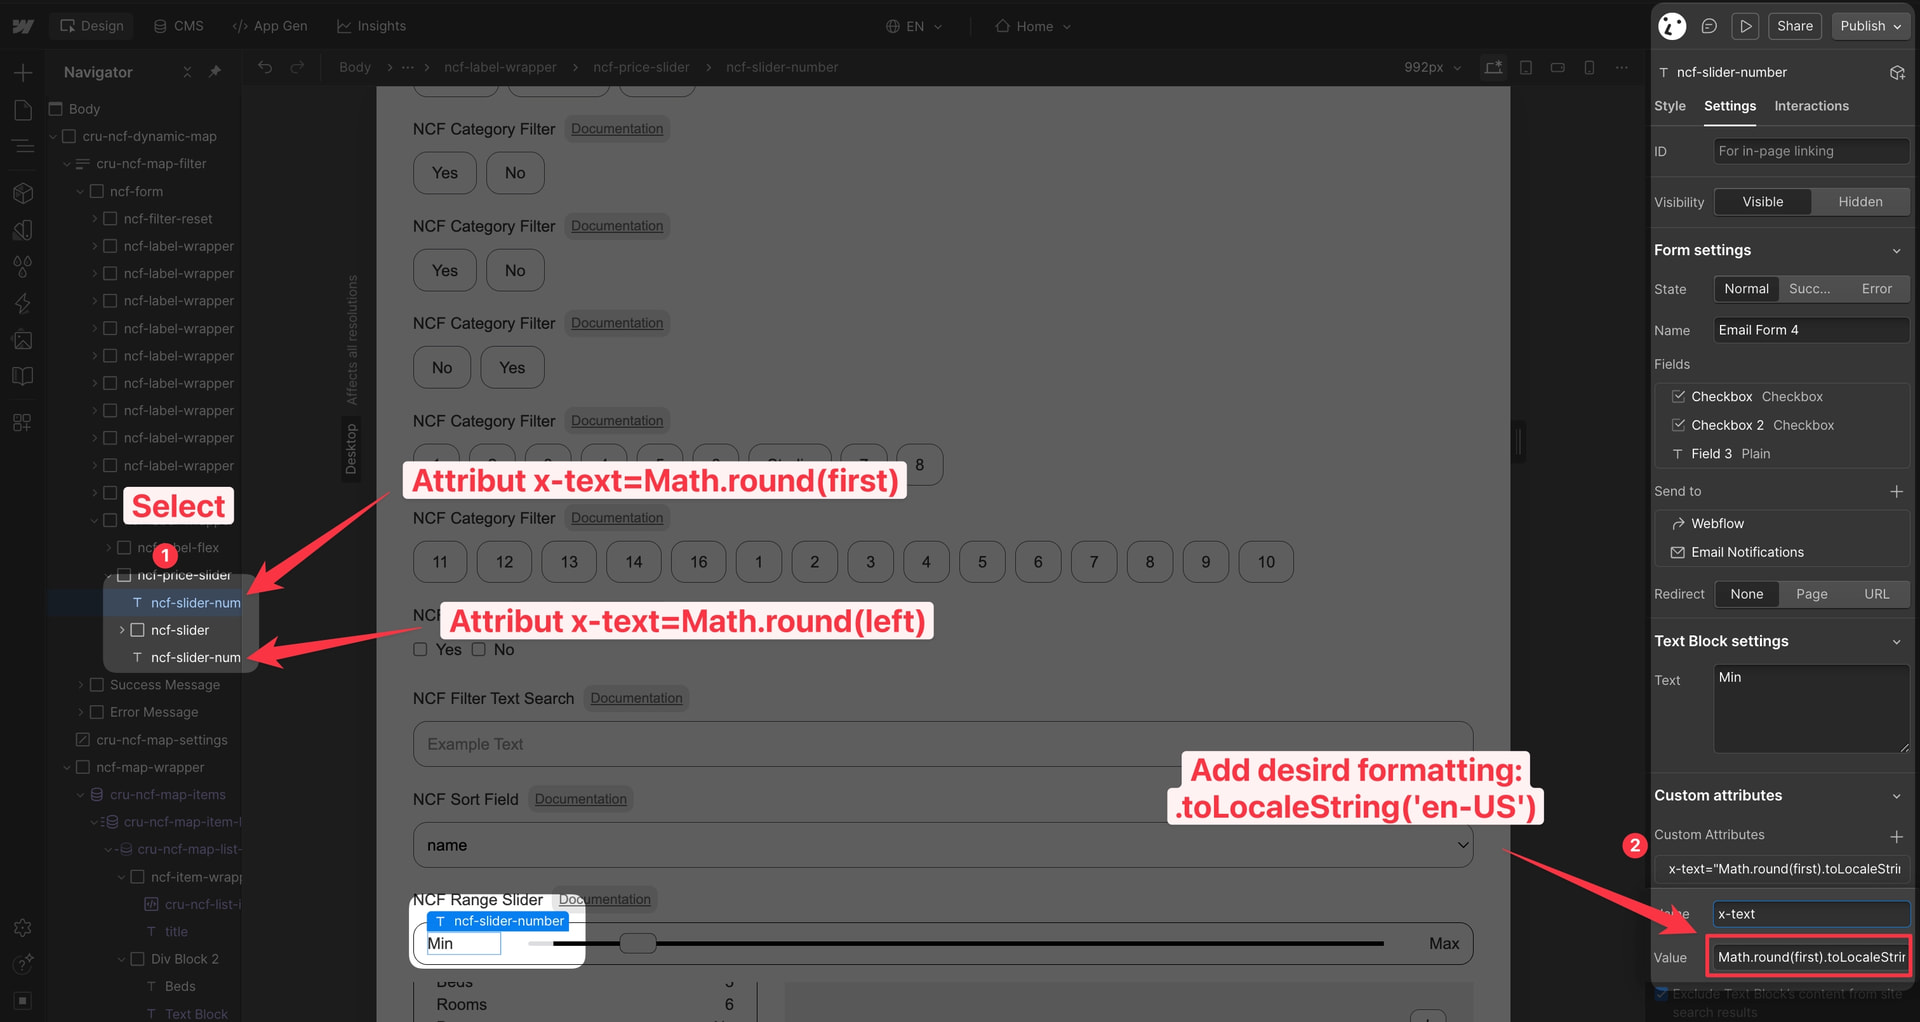This screenshot has width=1920, height=1022.
Task: Open the Variables drops icon
Action: point(22,267)
